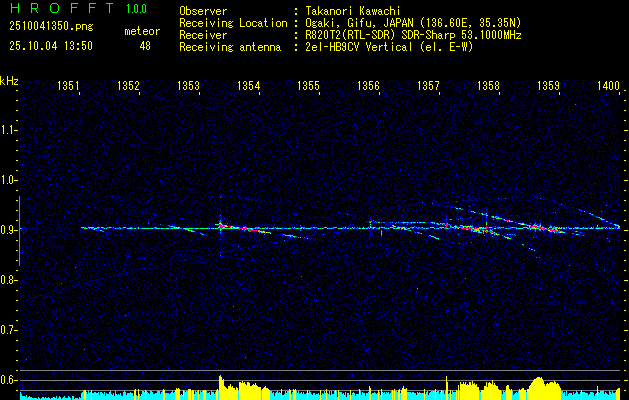
Task: Click the 1400 time axis marker
Action: 608,85
